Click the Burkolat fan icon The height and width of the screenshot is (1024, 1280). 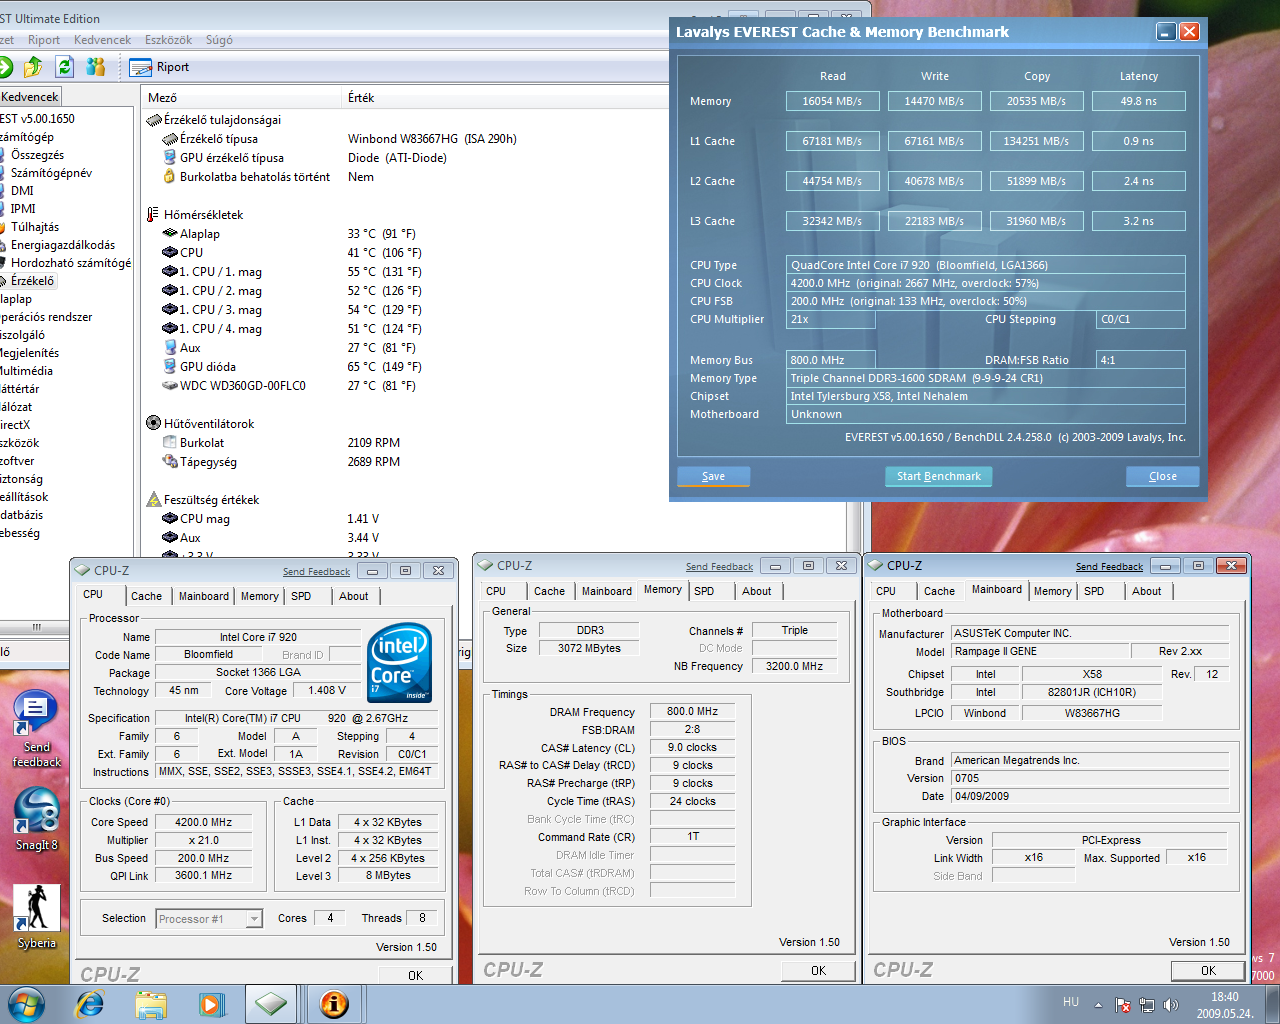170,443
